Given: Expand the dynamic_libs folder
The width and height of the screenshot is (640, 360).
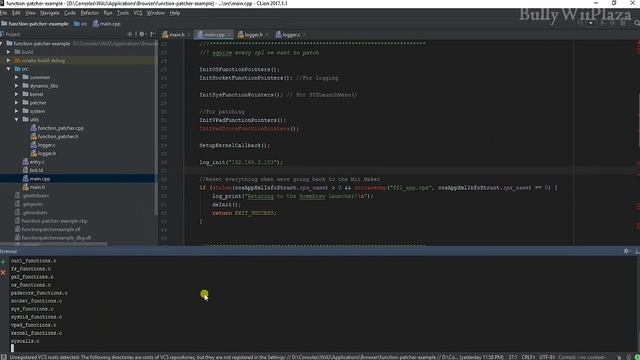Looking at the screenshot, I should (17, 86).
